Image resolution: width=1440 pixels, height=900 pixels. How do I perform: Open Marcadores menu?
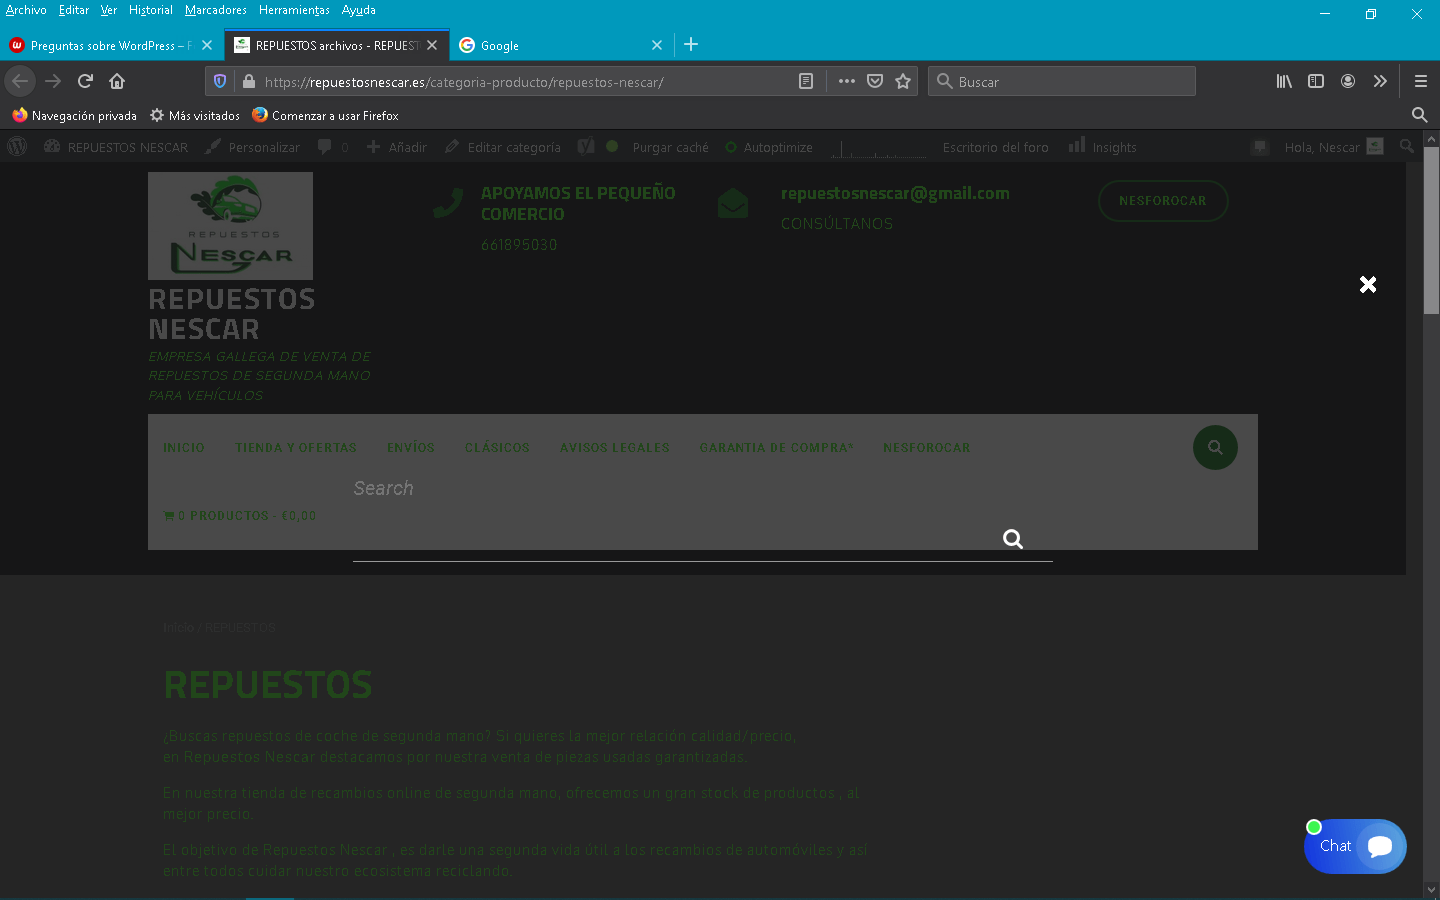pyautogui.click(x=216, y=10)
